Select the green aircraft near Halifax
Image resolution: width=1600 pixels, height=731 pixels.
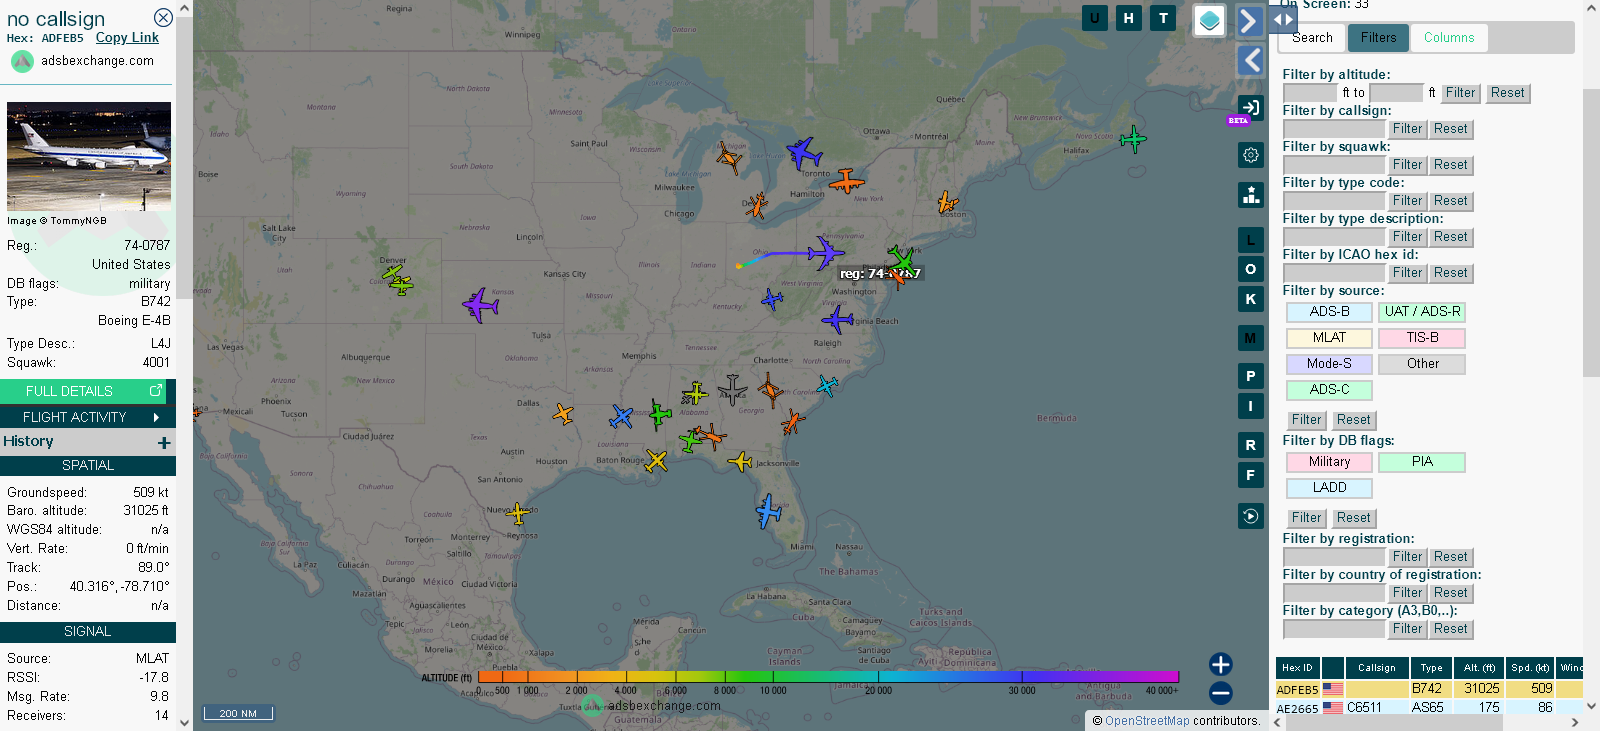coord(1133,139)
